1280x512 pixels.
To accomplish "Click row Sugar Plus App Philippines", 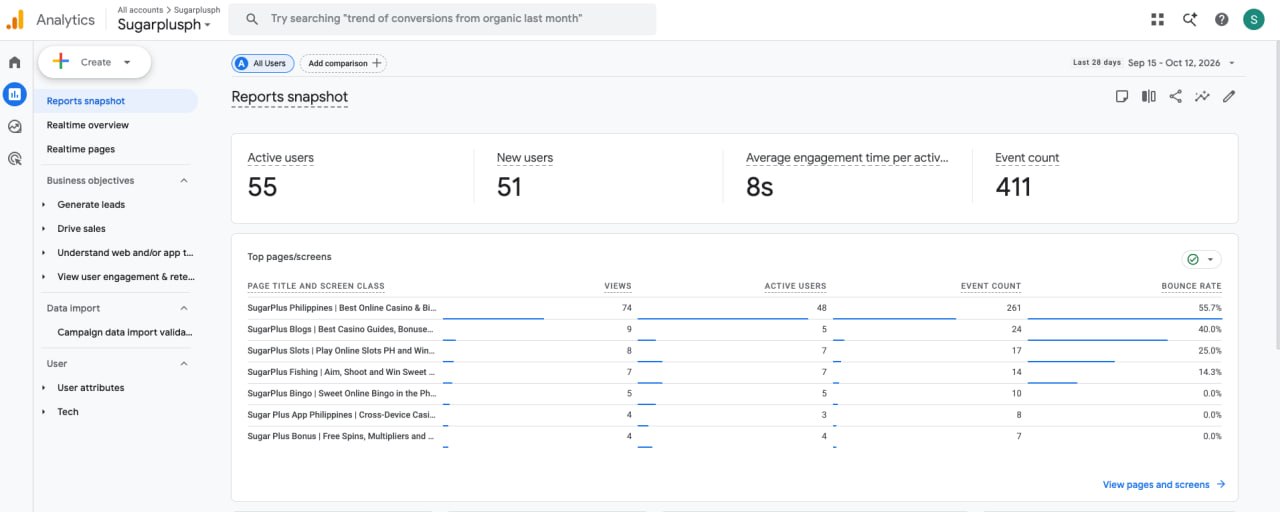I will click(735, 415).
